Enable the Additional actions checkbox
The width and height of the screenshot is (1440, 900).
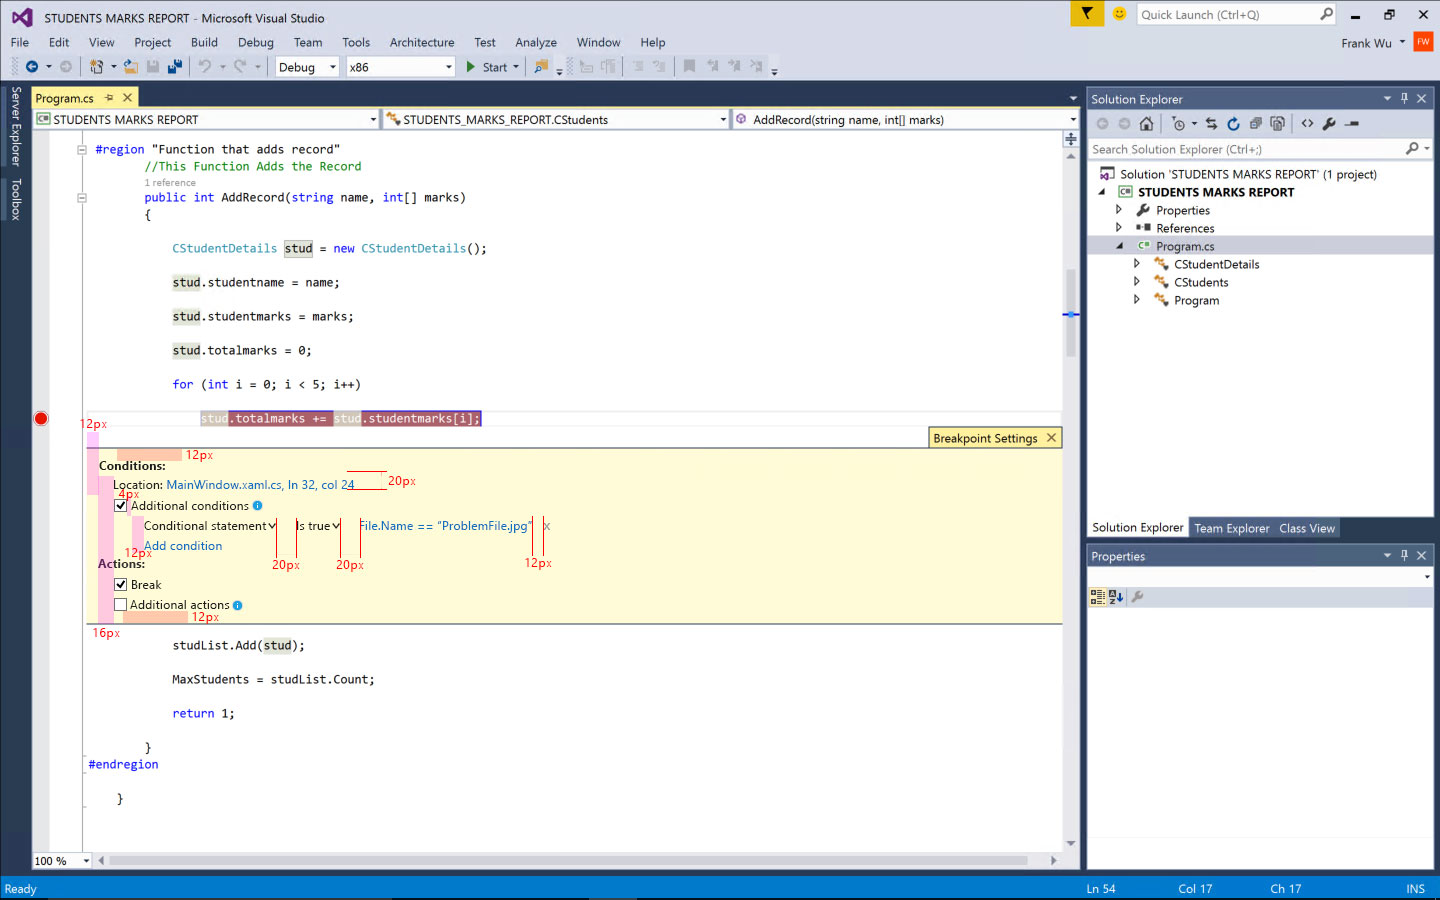(x=121, y=605)
